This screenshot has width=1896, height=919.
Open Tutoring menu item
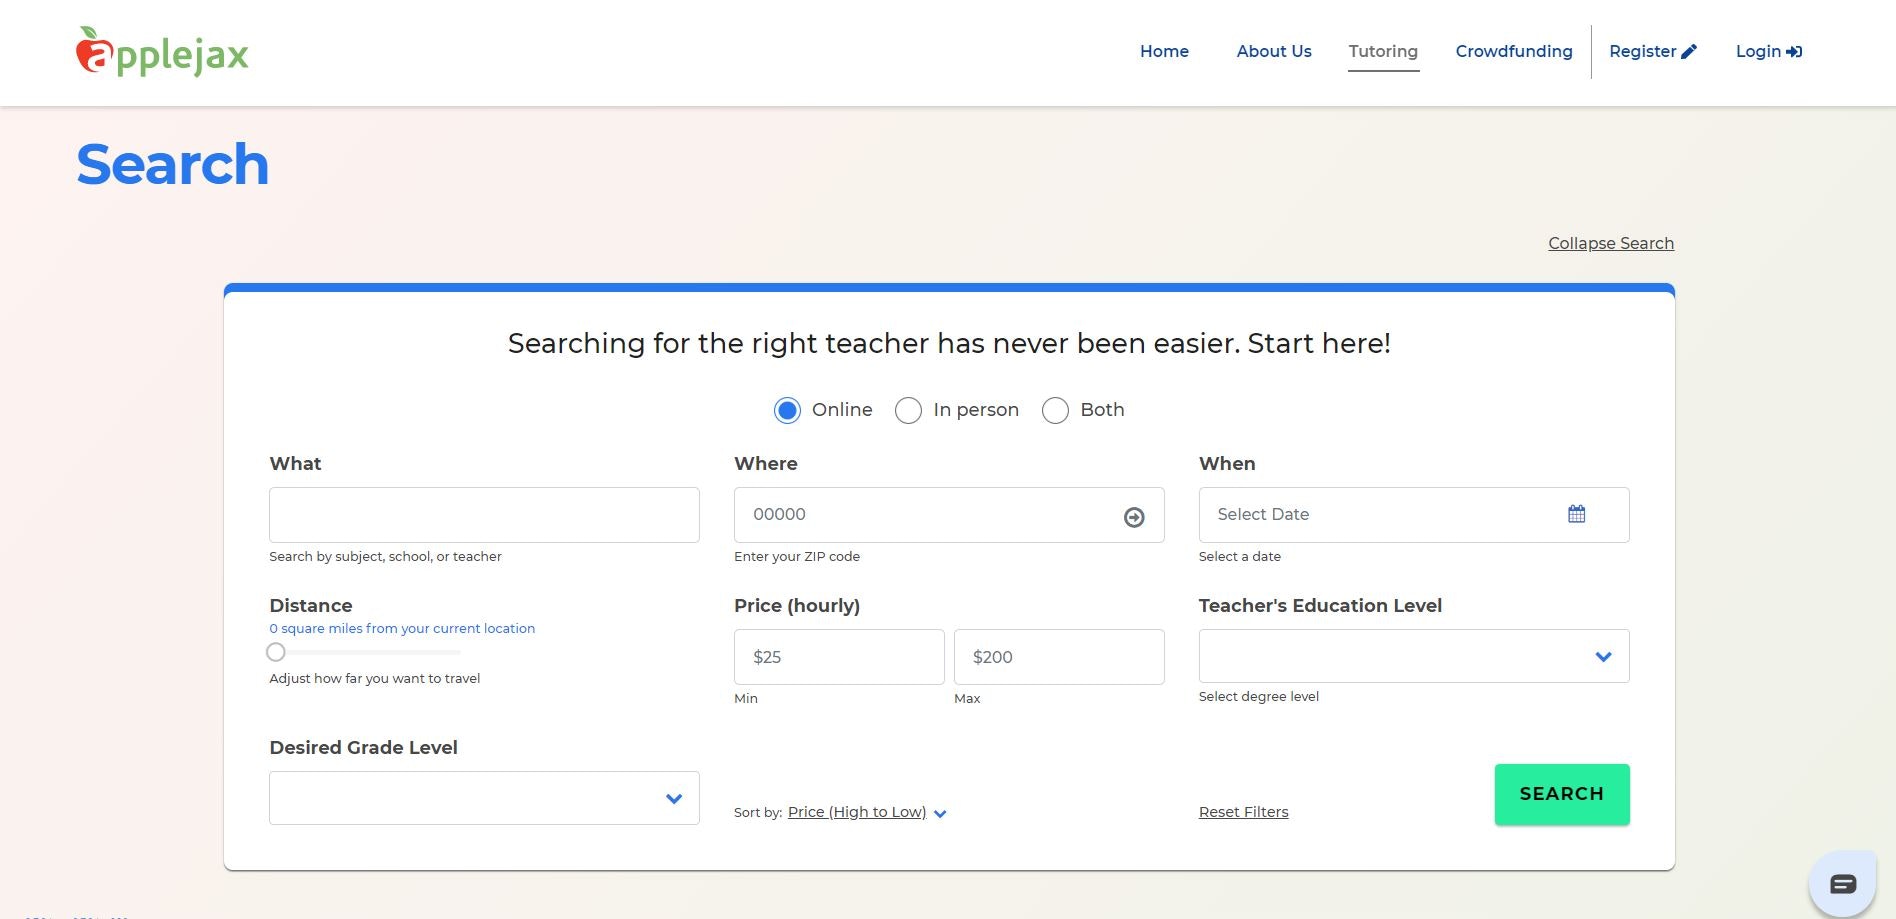(1383, 51)
